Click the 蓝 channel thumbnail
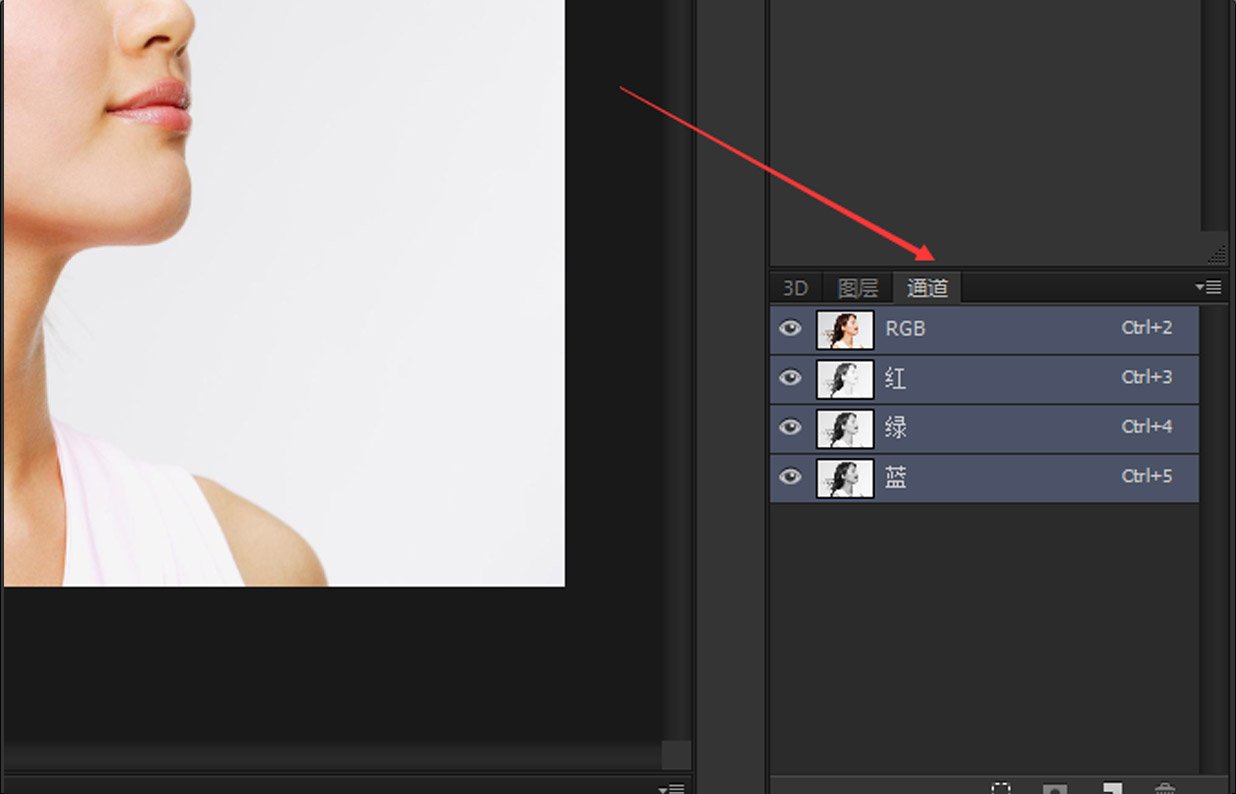Screen dimensions: 1236x794 pos(845,478)
